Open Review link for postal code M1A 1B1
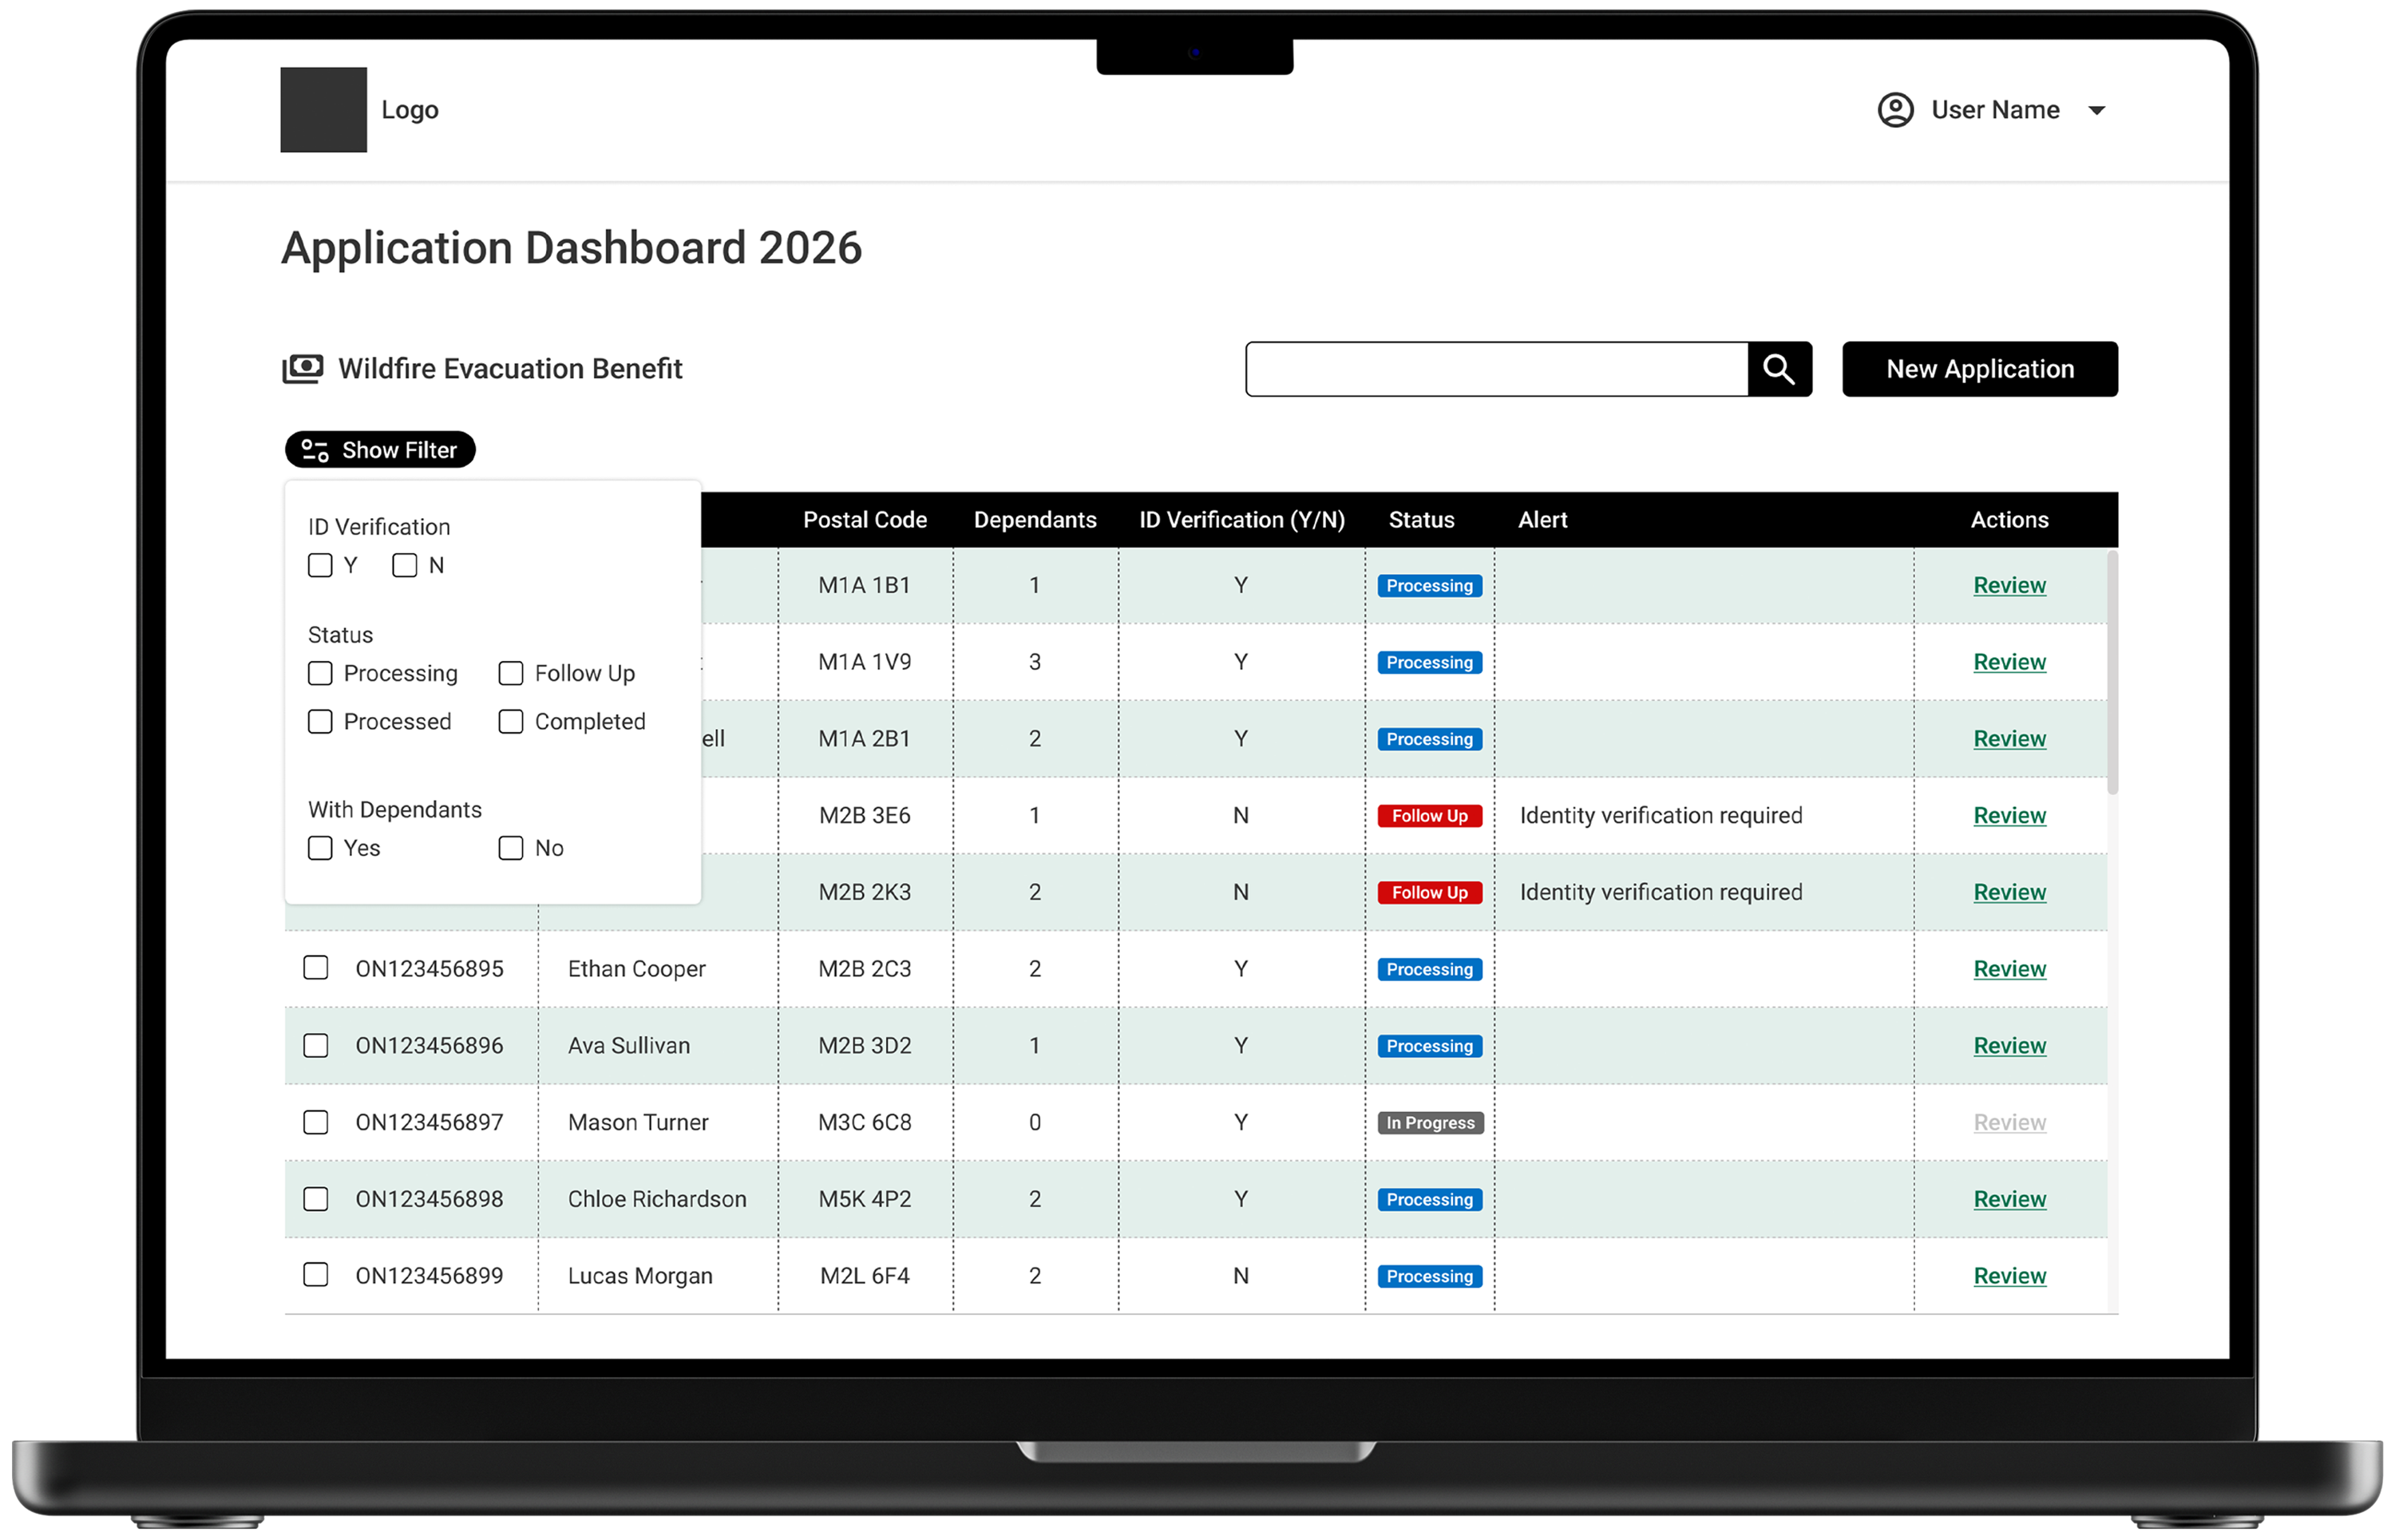 2010,585
